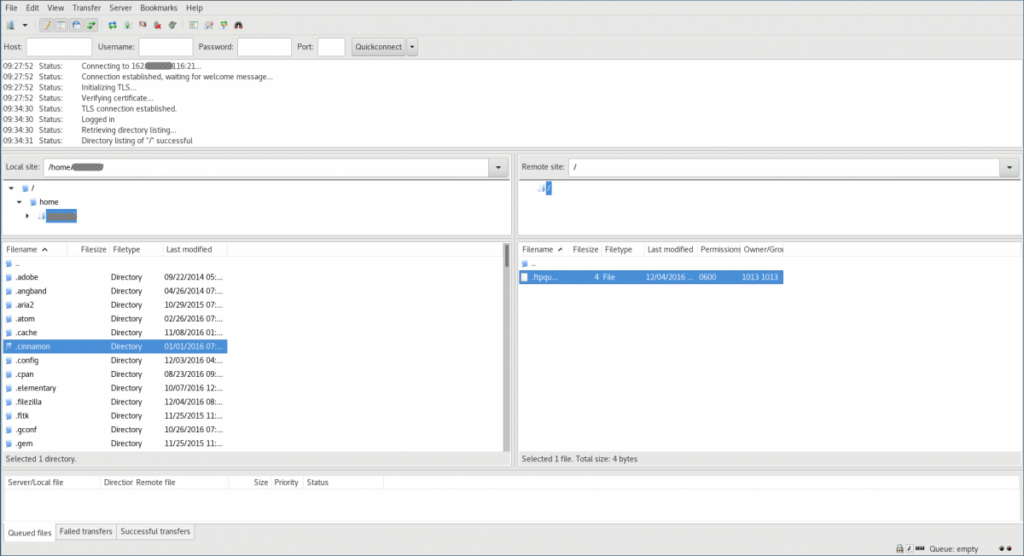Open the File menu

tap(11, 8)
